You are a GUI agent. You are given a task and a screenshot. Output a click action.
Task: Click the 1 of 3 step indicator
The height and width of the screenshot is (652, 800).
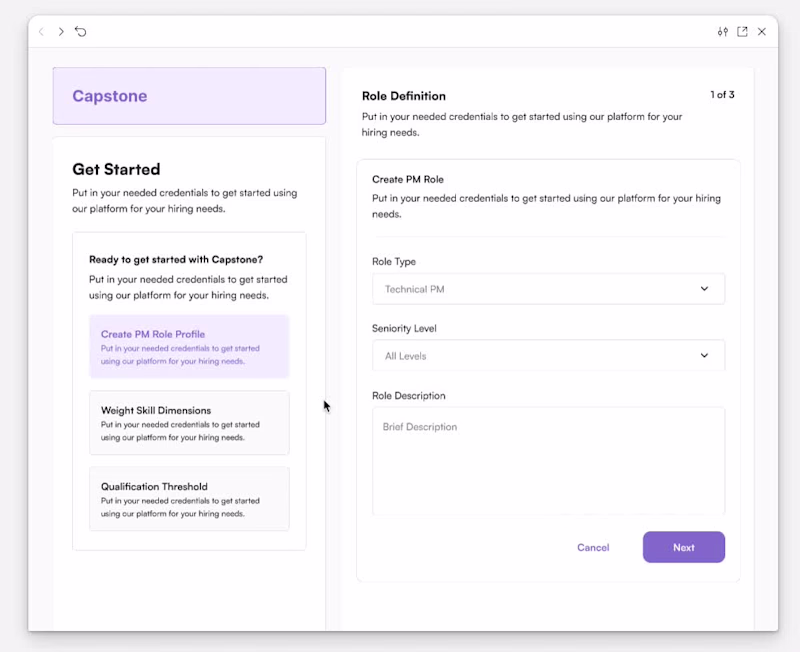pos(722,95)
